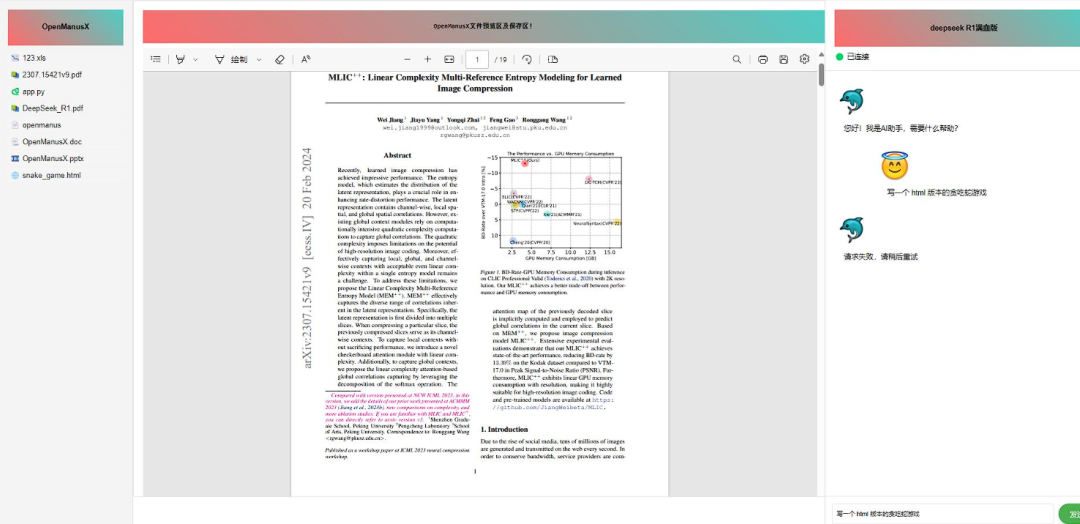
Task: Click the 1. Introduction heading
Action: 504,429
